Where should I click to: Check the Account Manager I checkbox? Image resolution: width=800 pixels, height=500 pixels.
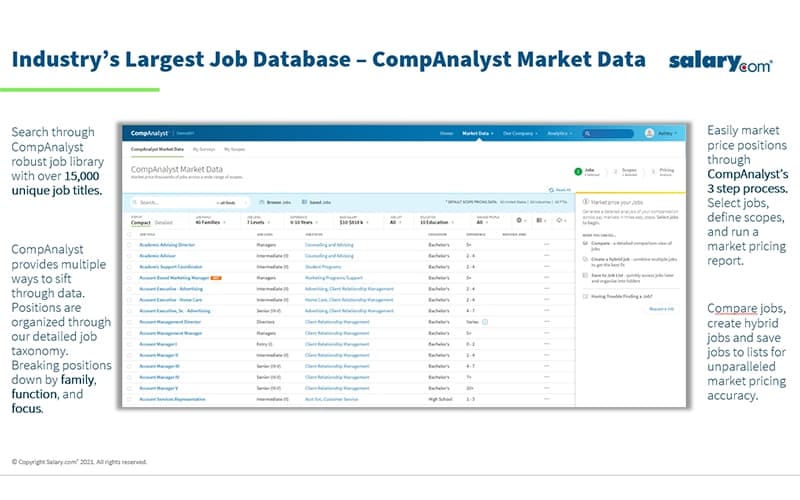[x=129, y=344]
